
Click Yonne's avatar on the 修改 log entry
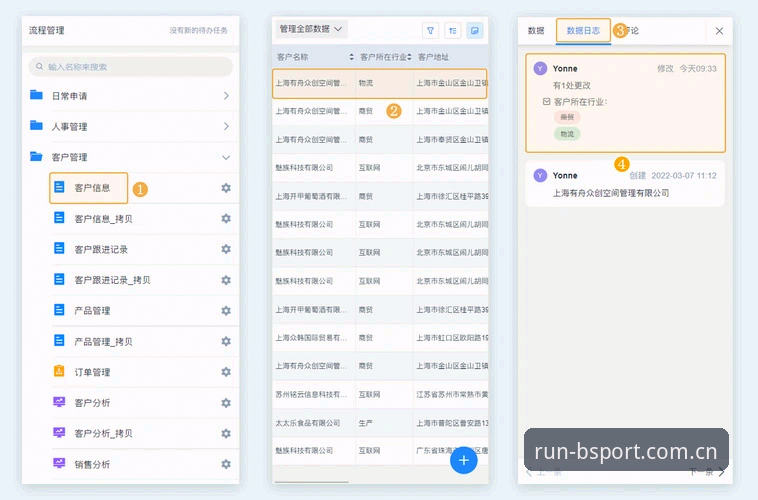tap(540, 68)
